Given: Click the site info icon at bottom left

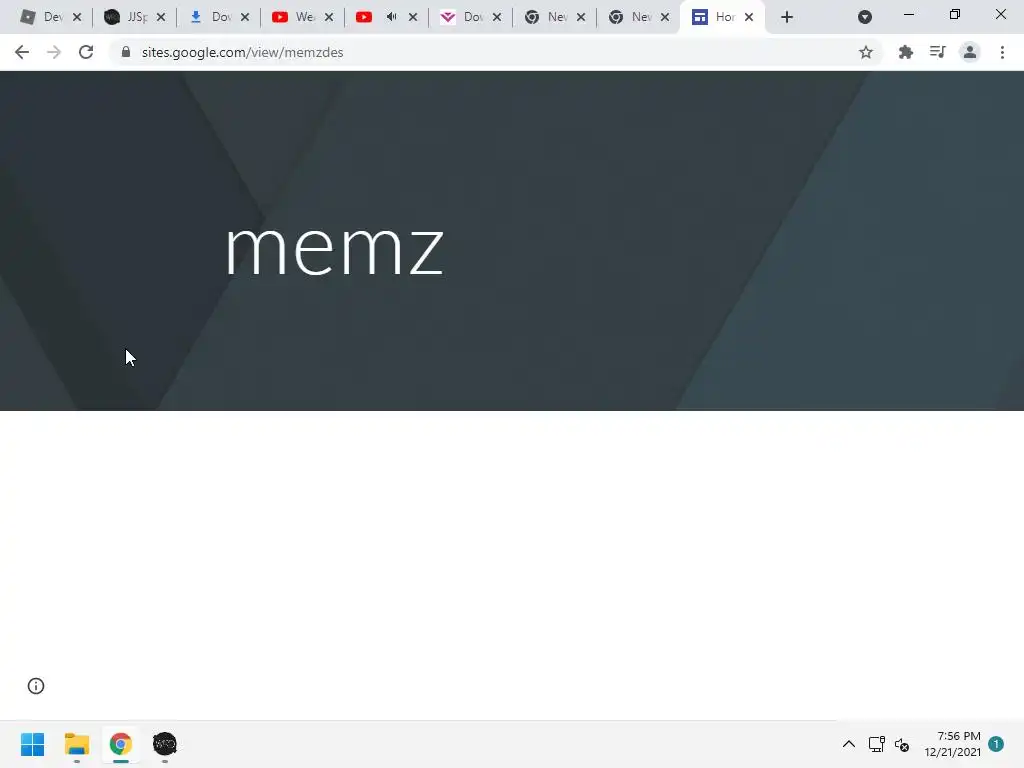Looking at the screenshot, I should (x=36, y=686).
